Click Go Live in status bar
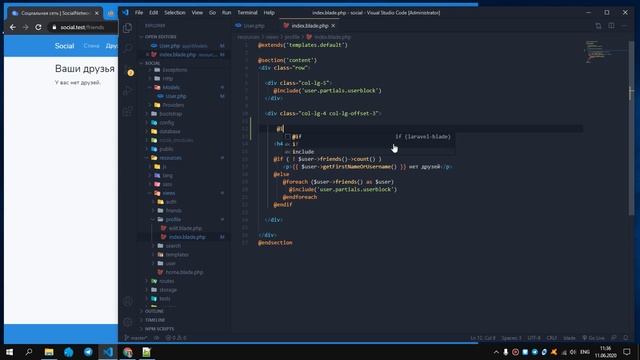Viewport: 640px width, 360px height. pyautogui.click(x=593, y=338)
